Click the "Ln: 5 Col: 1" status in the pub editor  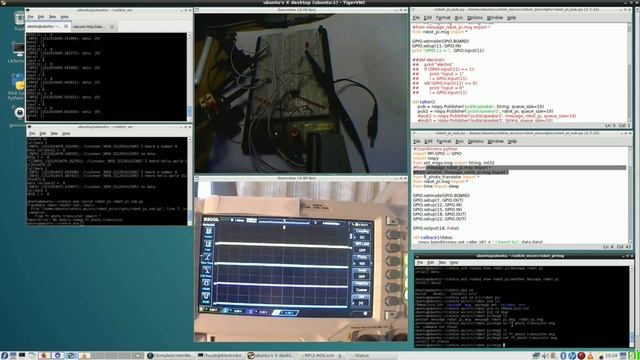618,125
